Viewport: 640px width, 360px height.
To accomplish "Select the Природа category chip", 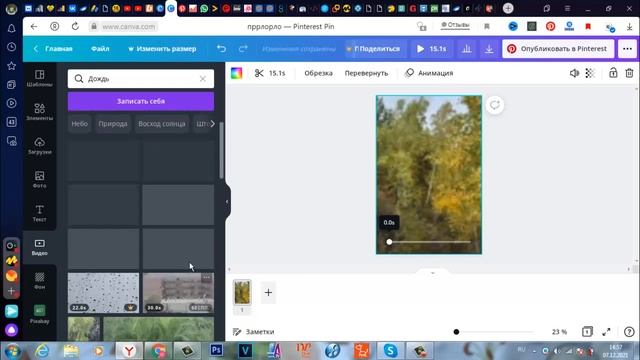I will click(x=113, y=124).
